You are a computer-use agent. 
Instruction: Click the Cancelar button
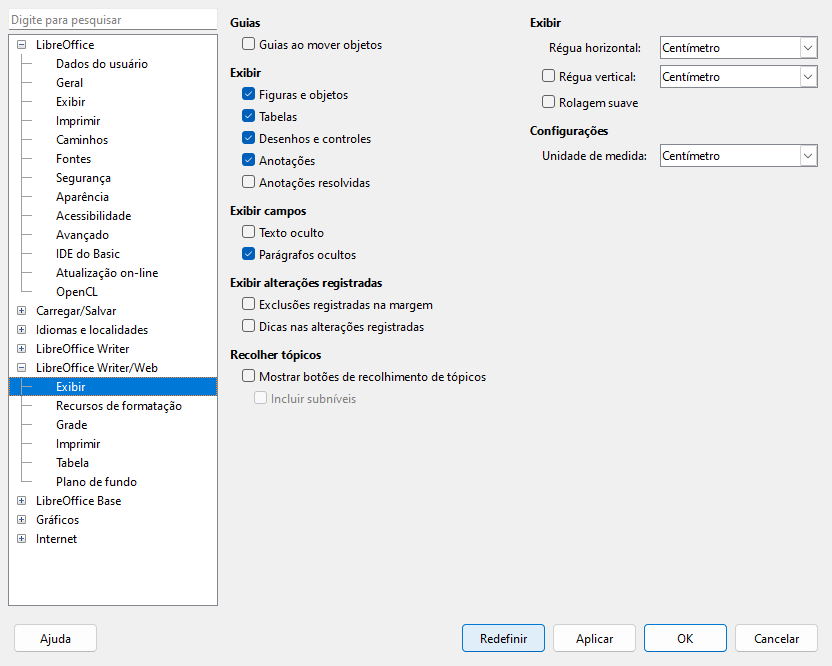tap(776, 638)
